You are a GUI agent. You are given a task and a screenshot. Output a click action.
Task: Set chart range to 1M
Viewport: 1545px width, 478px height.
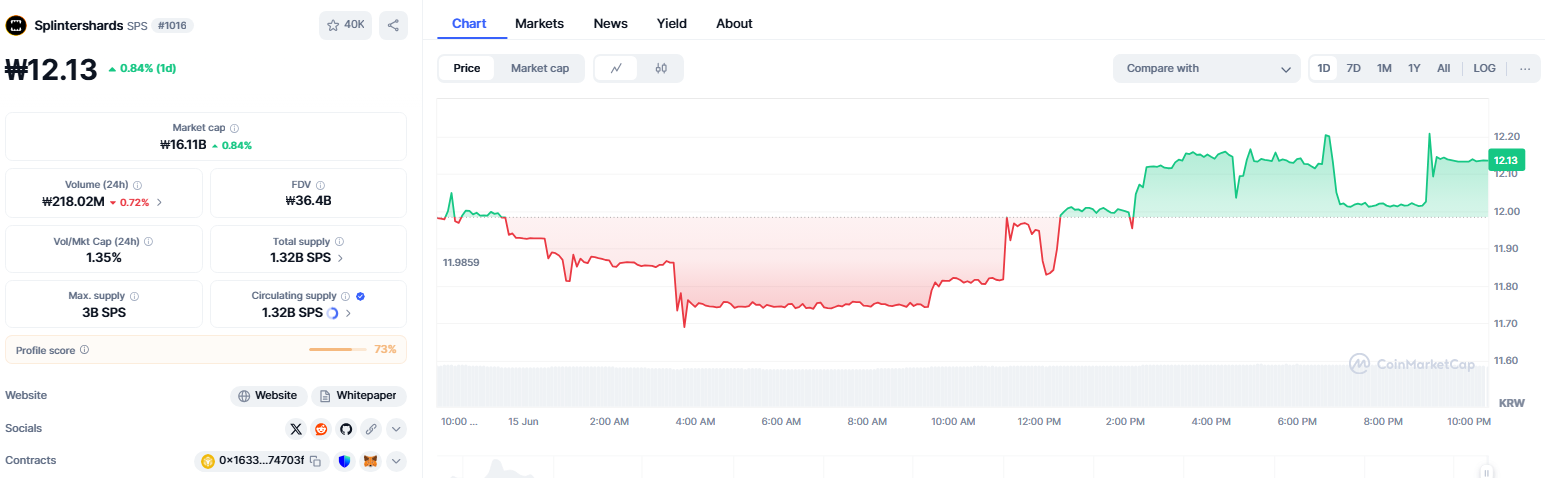1384,68
